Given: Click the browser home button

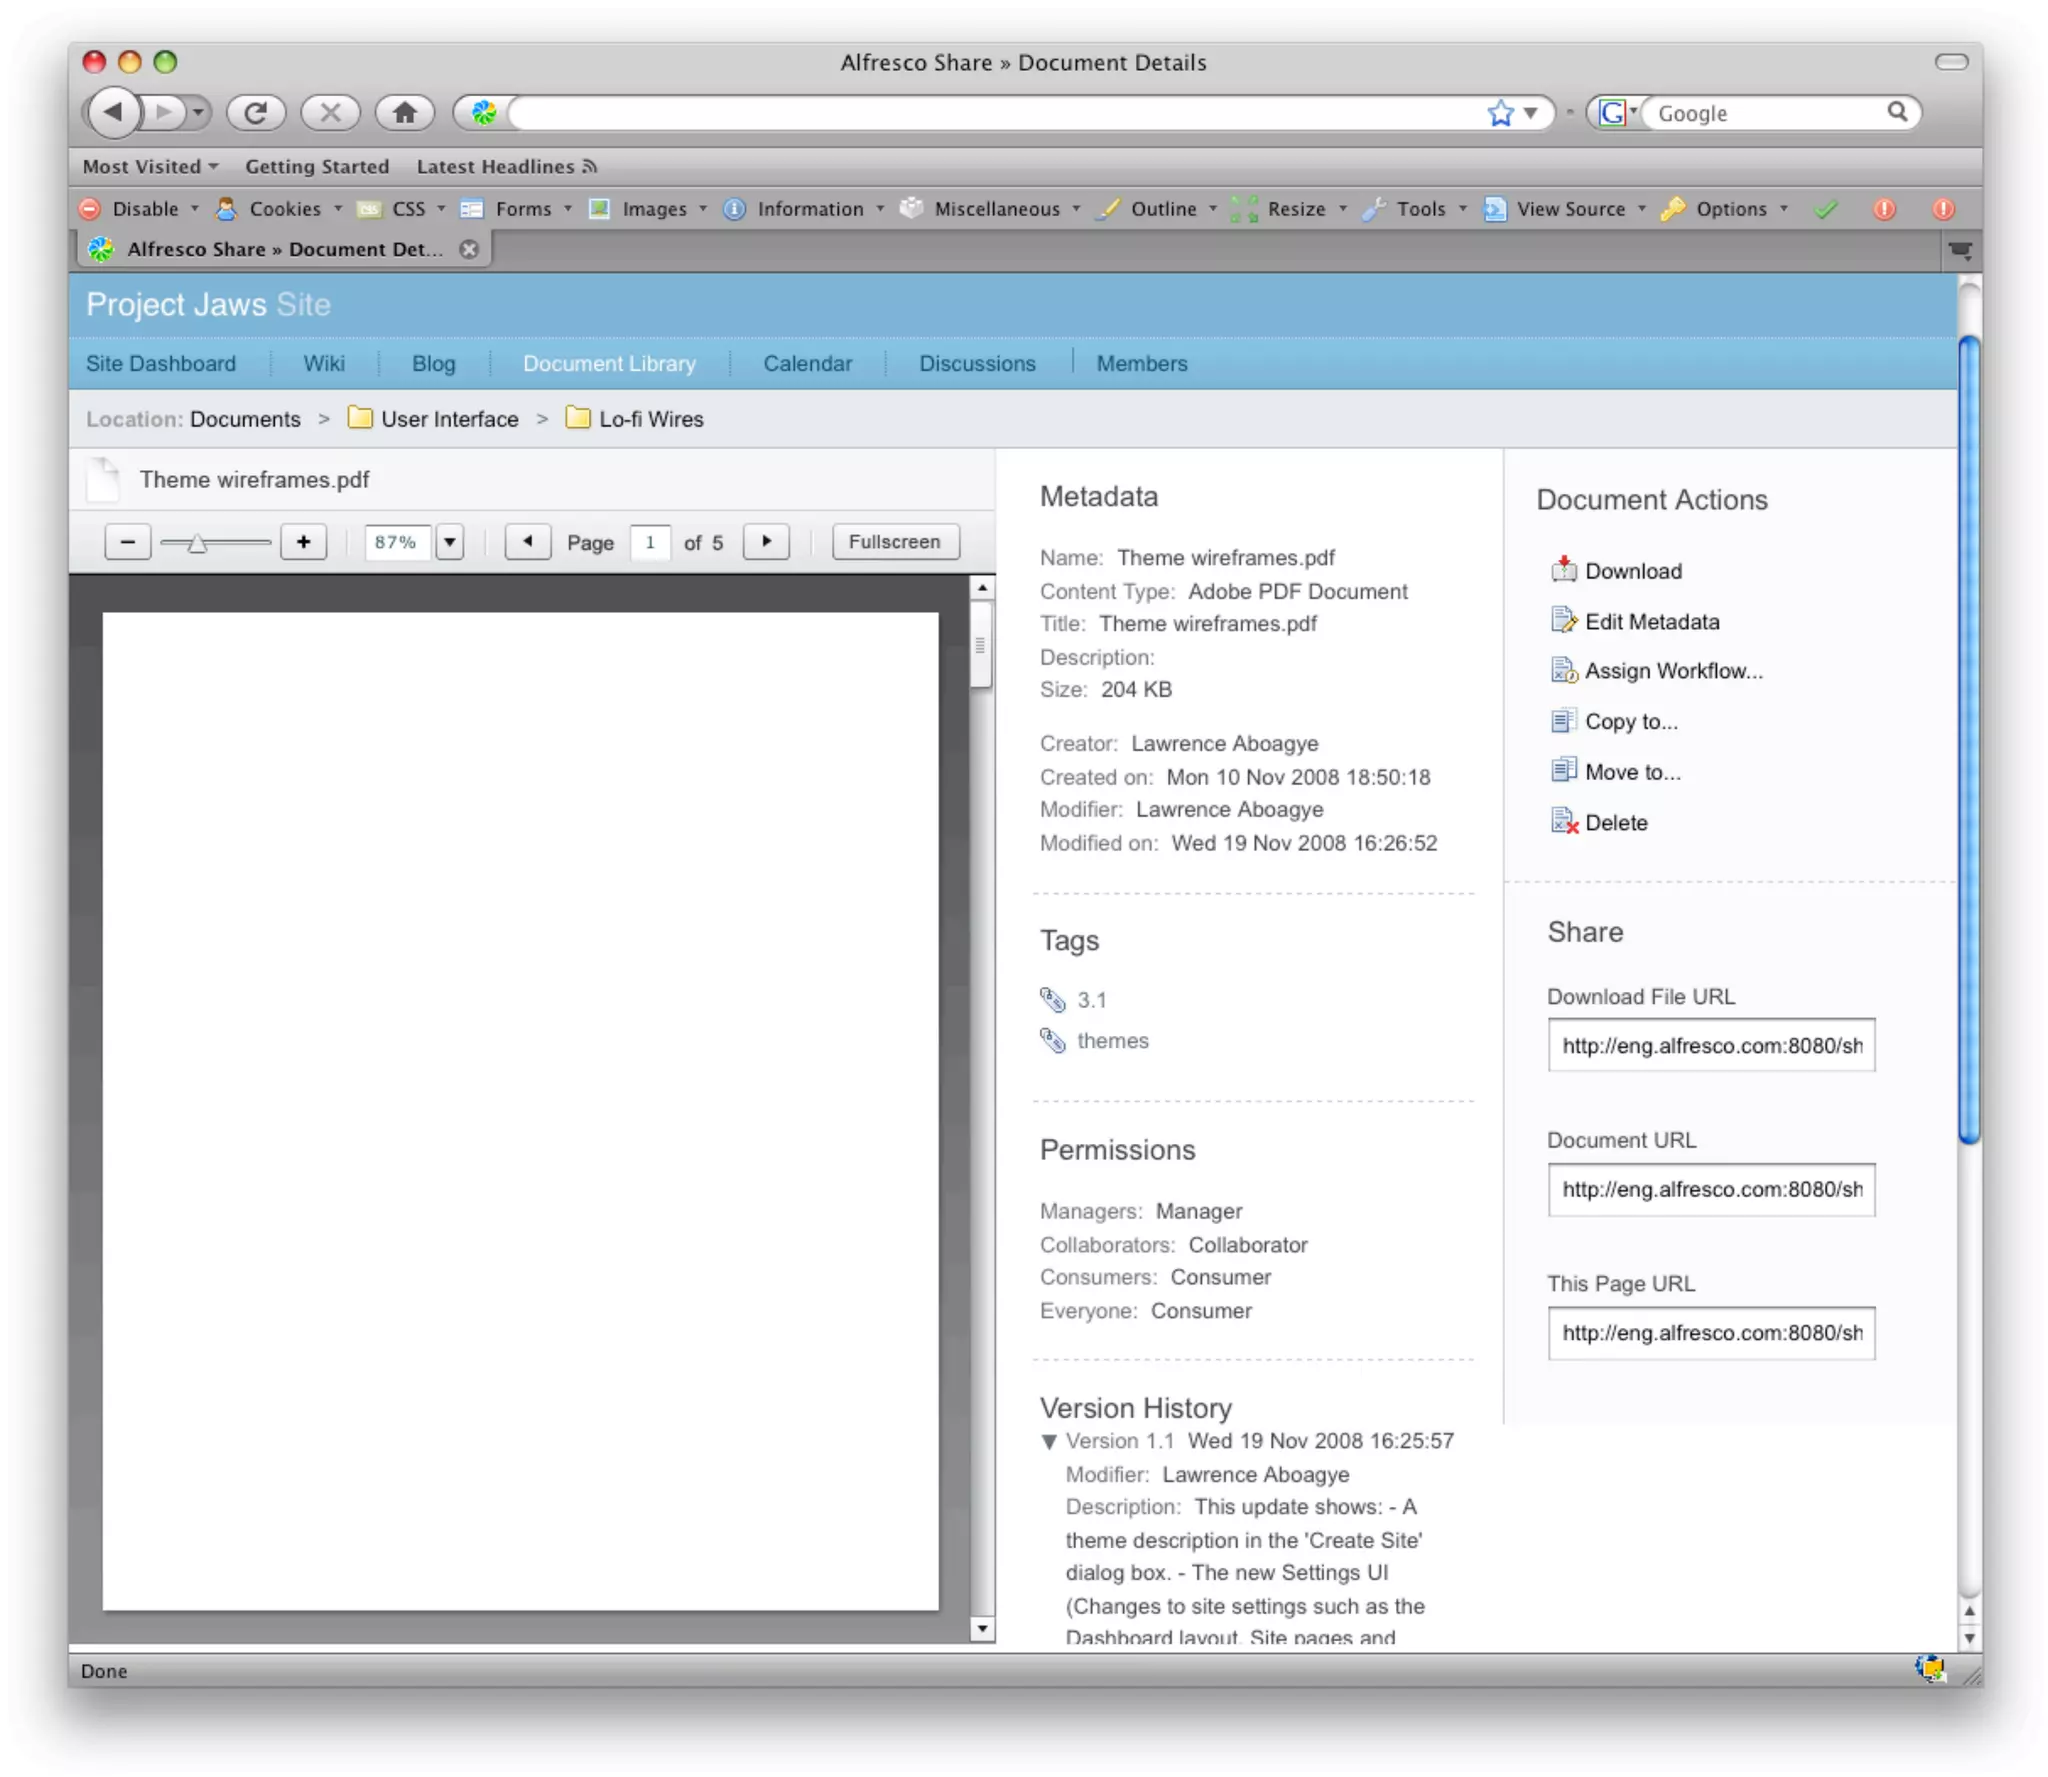Looking at the screenshot, I should tap(404, 112).
